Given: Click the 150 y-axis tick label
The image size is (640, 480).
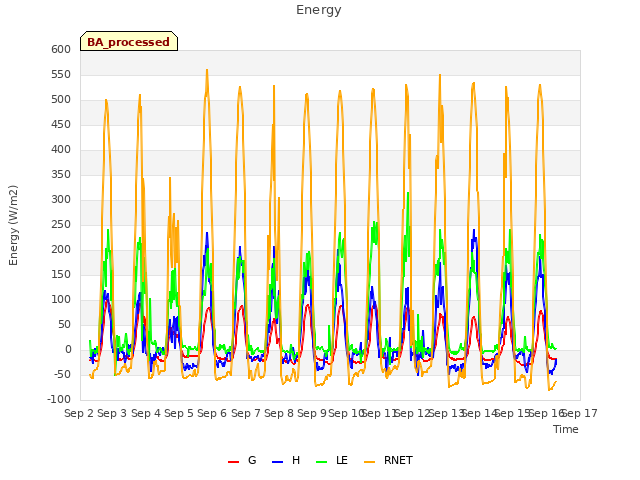Looking at the screenshot, I should click(61, 275).
